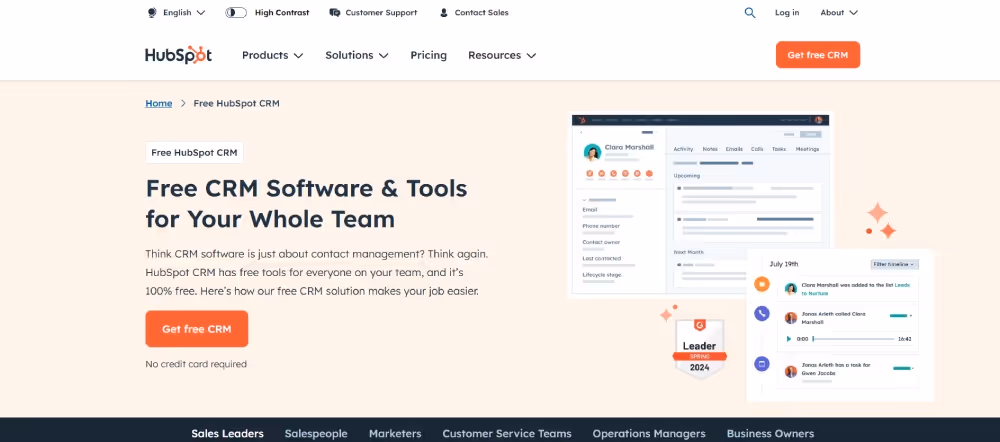Screen dimensions: 1000x442
Task: Click the Customer Support link
Action: pos(381,12)
